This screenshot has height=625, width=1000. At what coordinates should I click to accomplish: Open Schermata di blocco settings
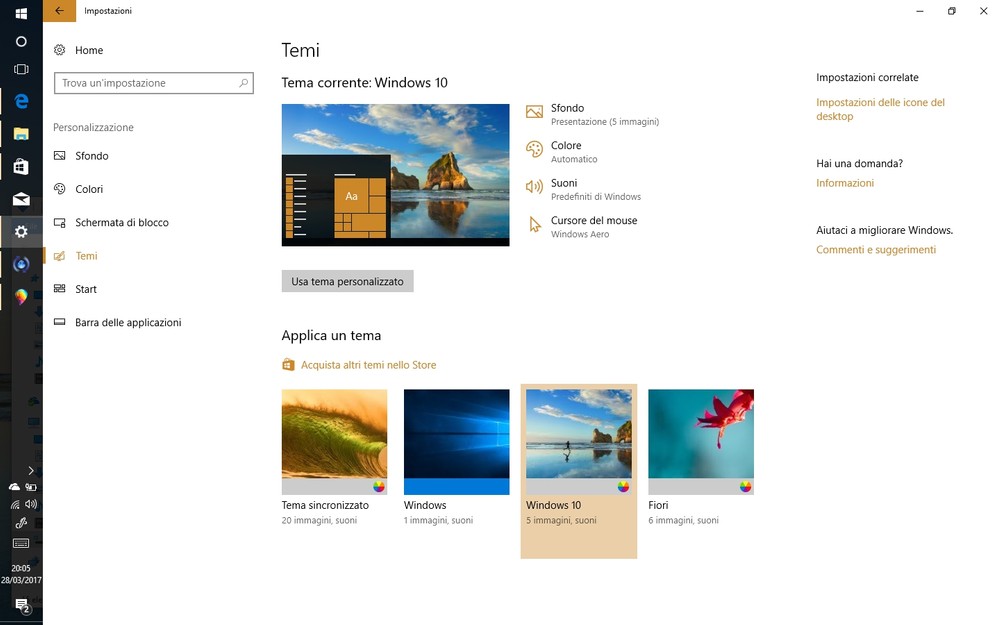tap(122, 223)
